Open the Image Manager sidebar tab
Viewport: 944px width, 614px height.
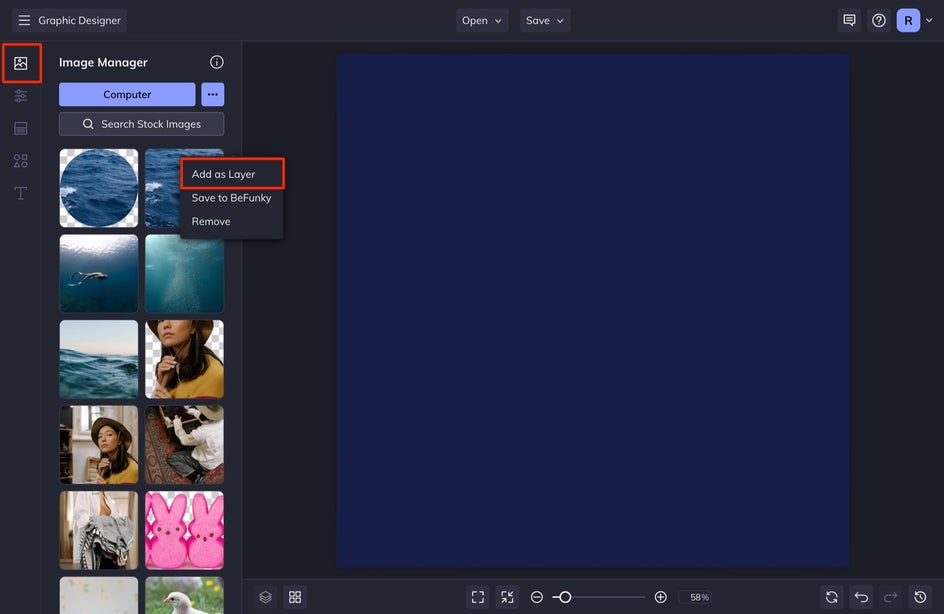pos(21,63)
